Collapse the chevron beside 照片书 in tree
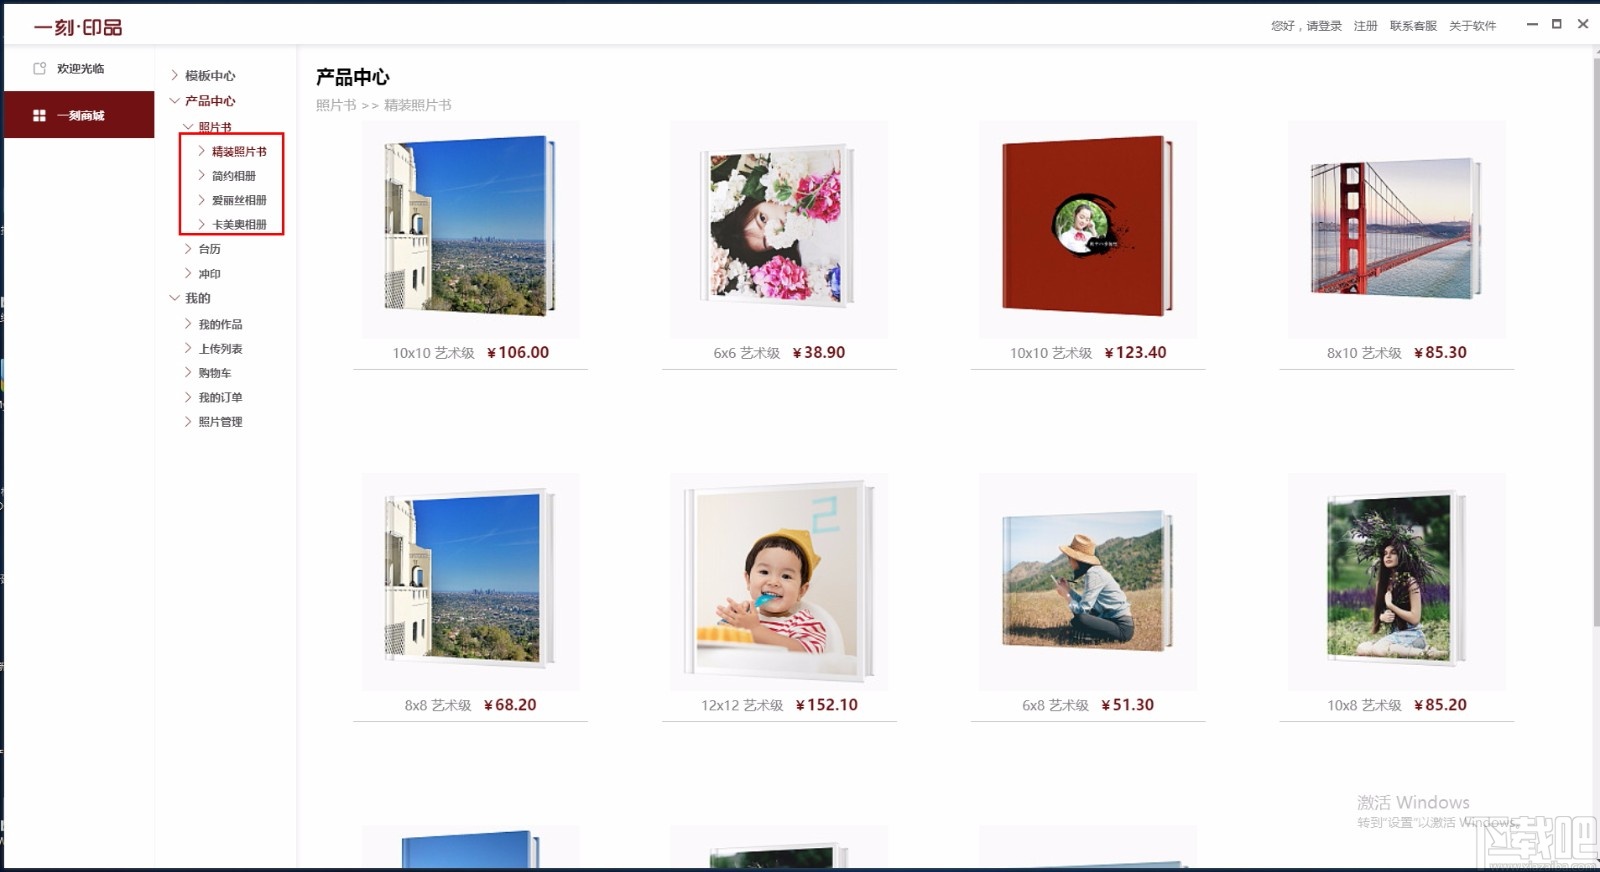The image size is (1600, 872). (x=188, y=127)
